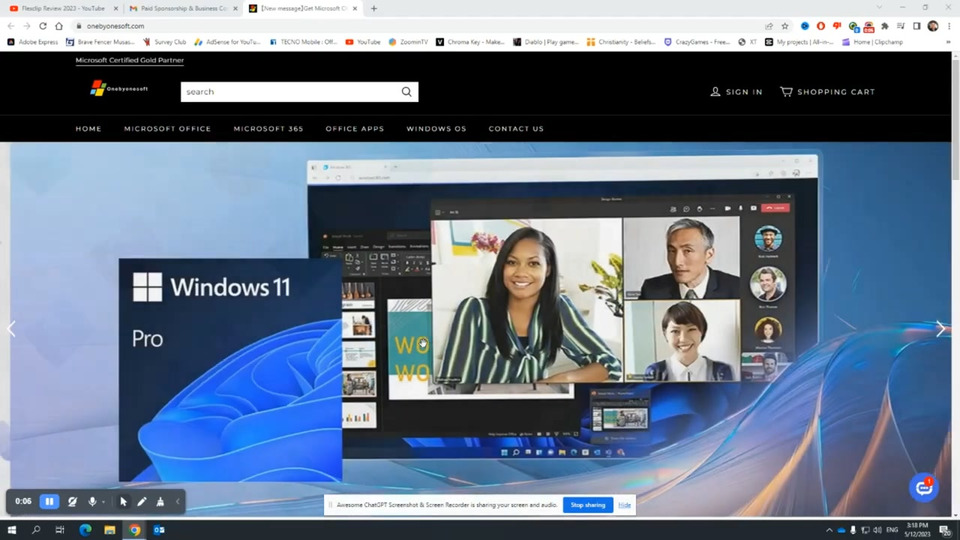The width and height of the screenshot is (960, 540).
Task: Bookmark this page with star icon
Action: [785, 26]
